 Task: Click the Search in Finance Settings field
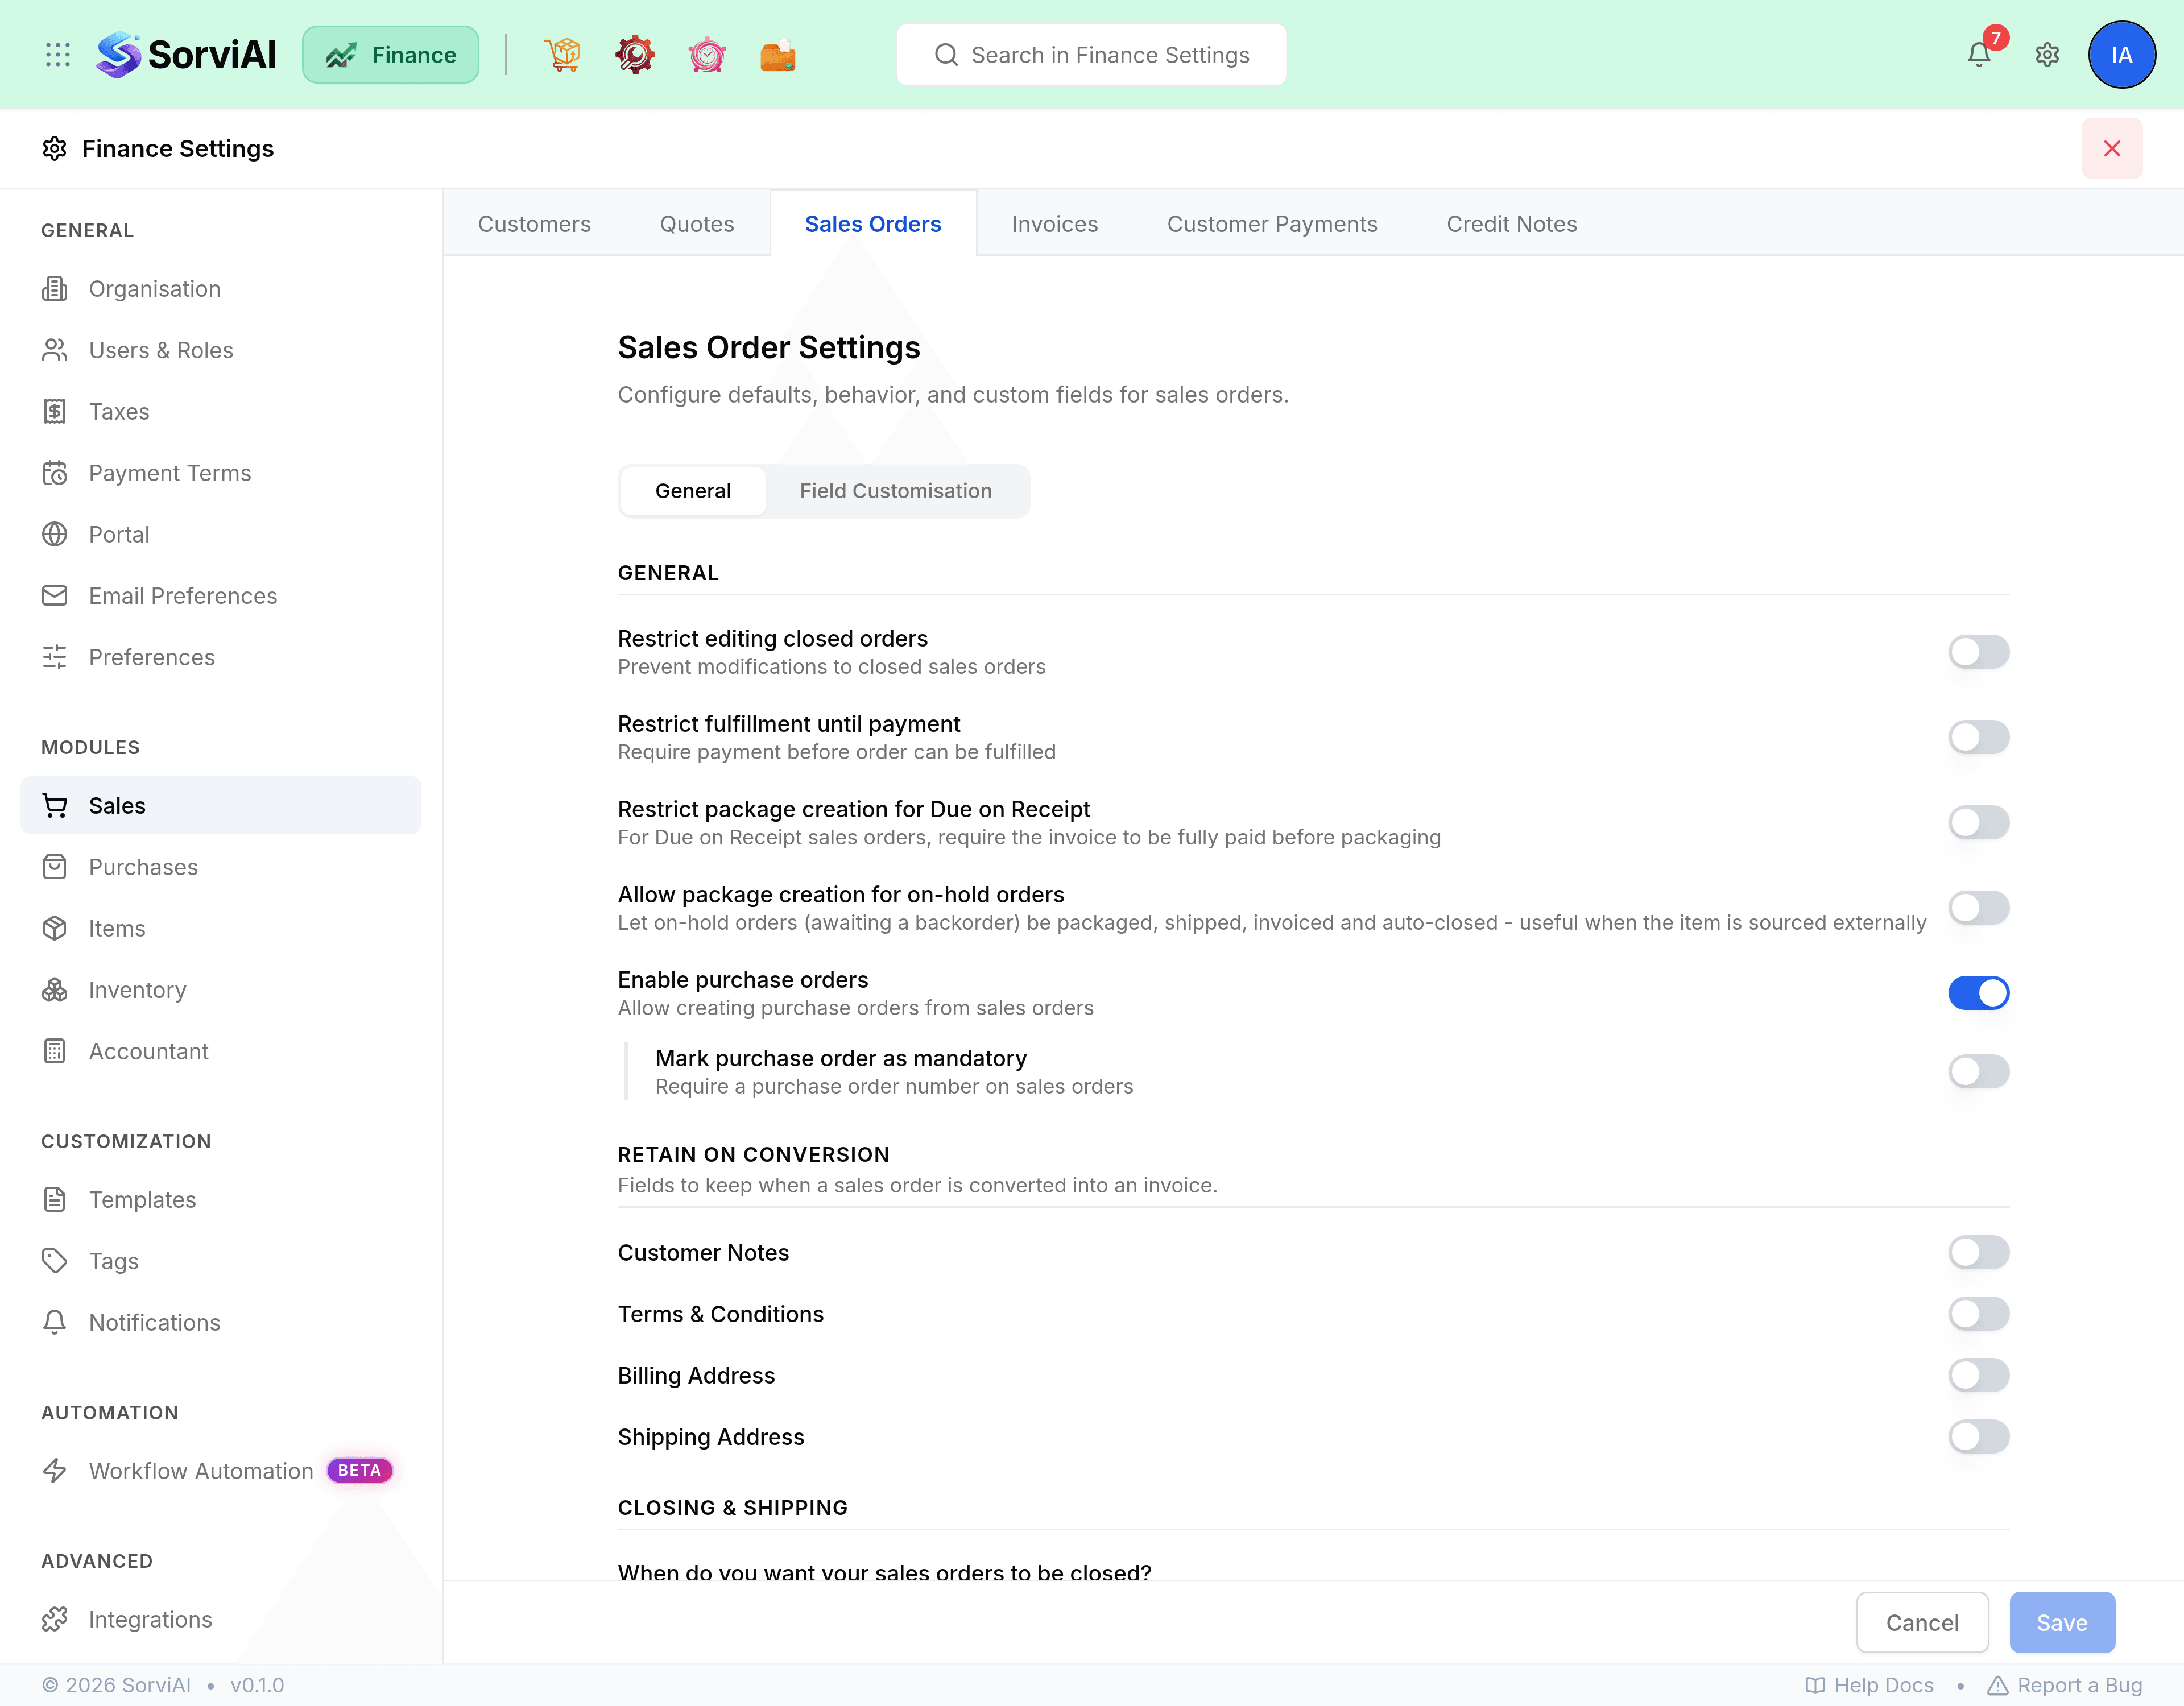click(1091, 55)
